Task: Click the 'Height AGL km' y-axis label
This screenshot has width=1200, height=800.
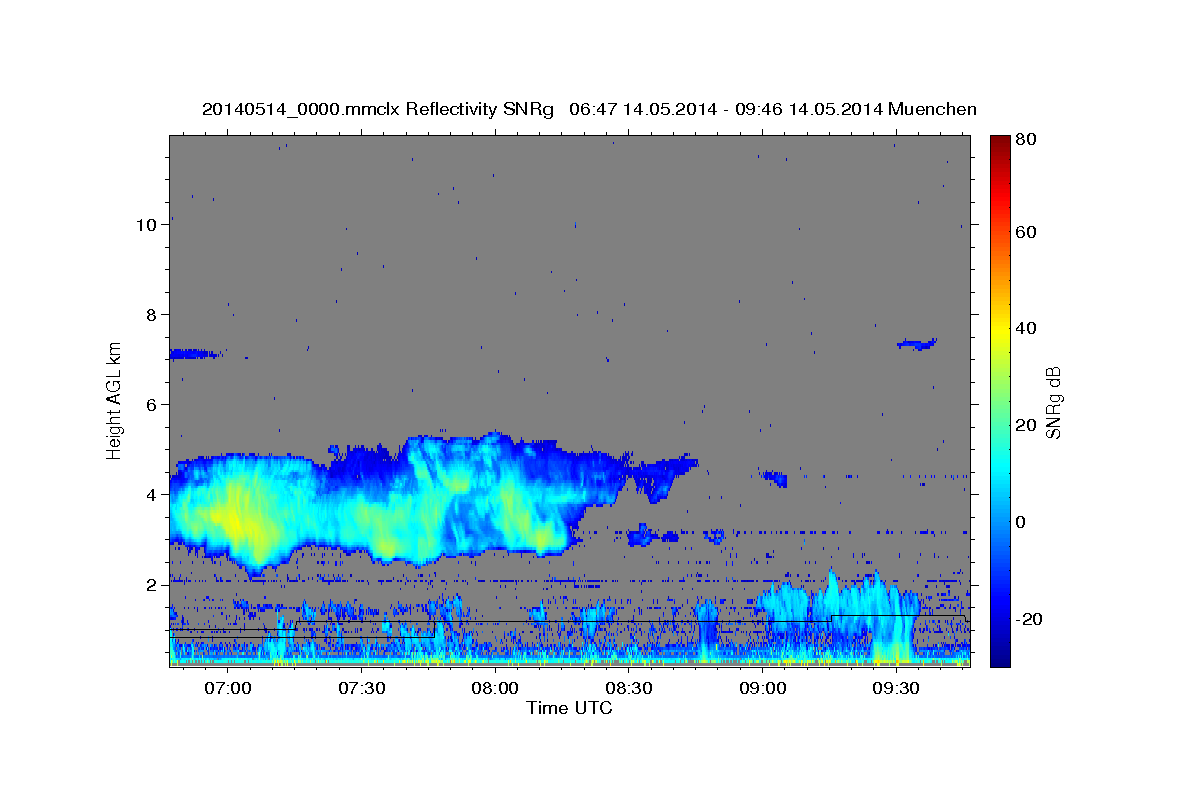Action: click(114, 399)
